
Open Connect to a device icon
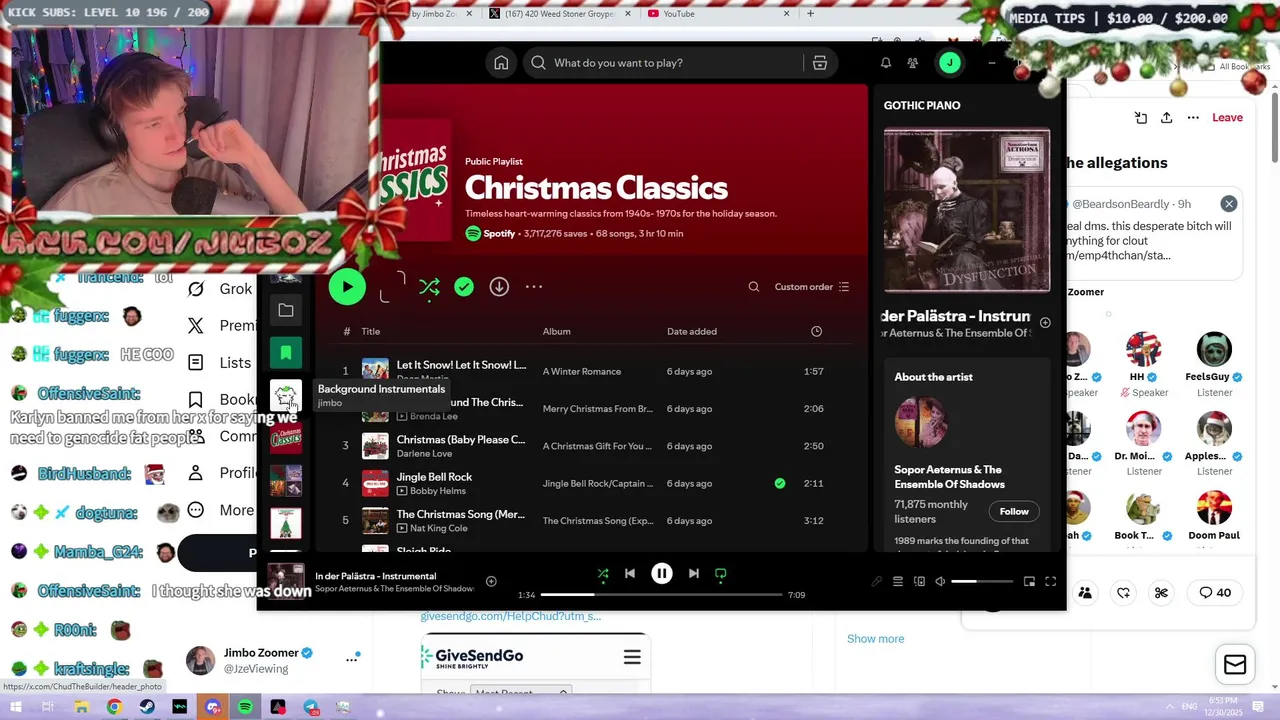tap(919, 581)
